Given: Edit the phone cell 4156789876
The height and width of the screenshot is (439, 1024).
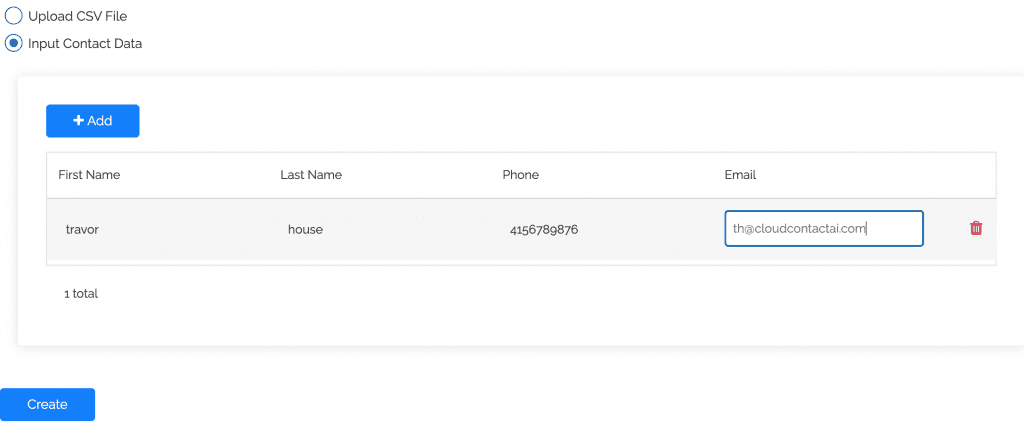Looking at the screenshot, I should (544, 230).
